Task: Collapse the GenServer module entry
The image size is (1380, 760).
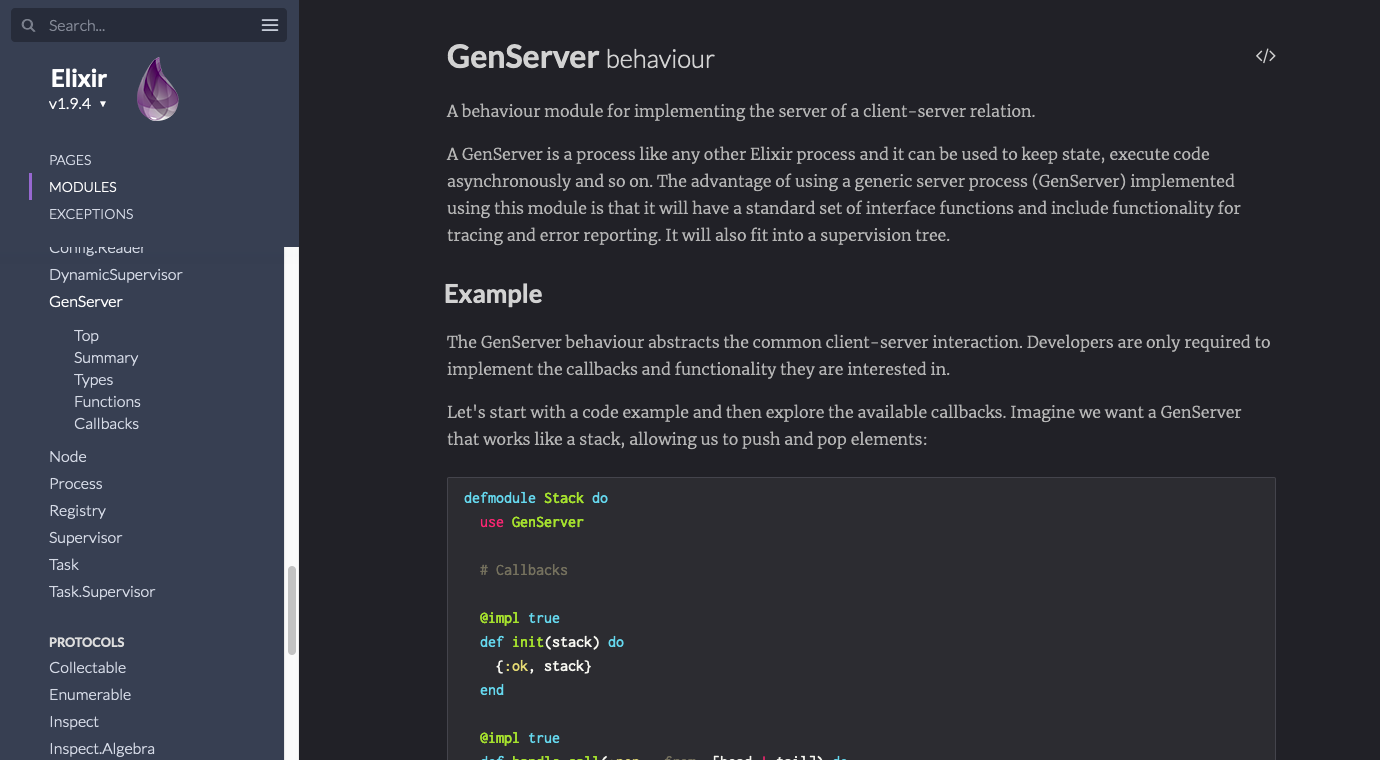Action: pos(86,301)
